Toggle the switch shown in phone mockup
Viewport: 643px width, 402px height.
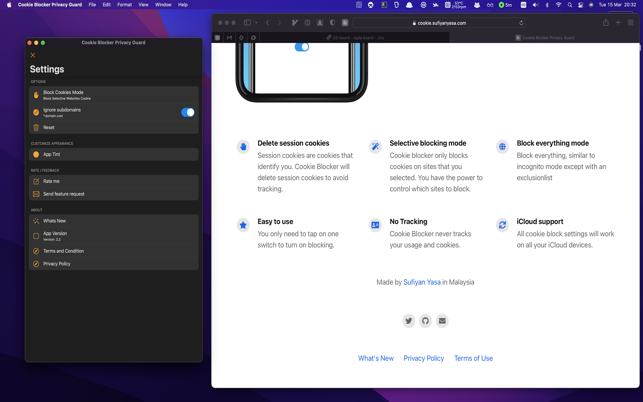click(302, 47)
